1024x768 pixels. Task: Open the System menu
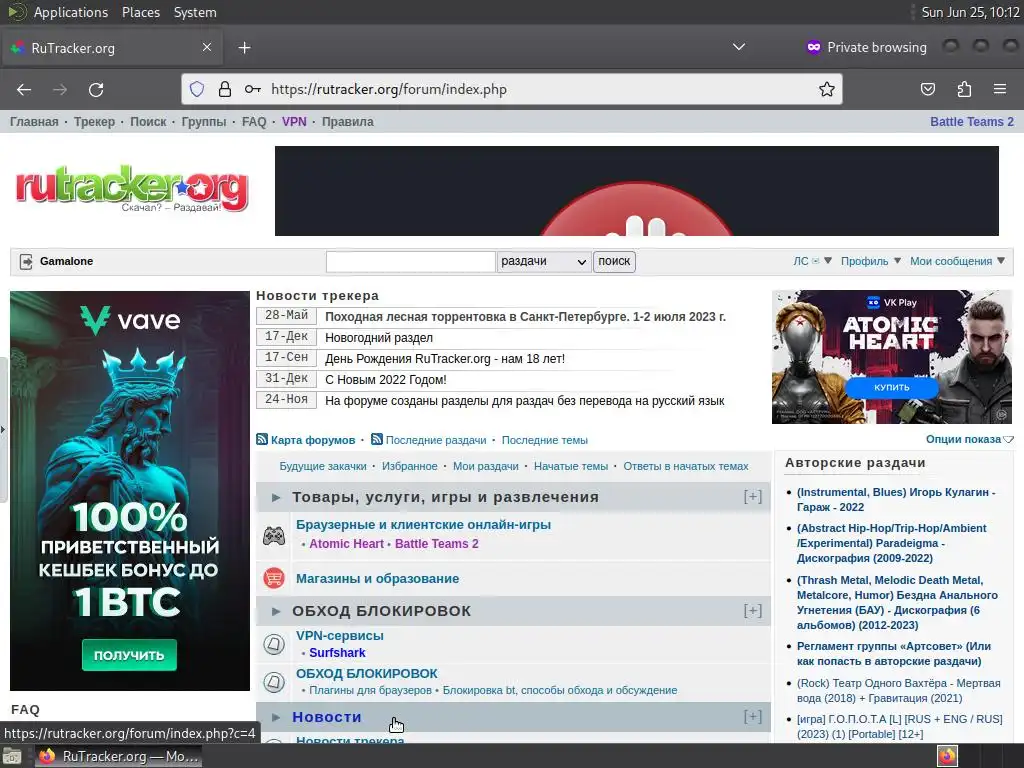tap(195, 12)
